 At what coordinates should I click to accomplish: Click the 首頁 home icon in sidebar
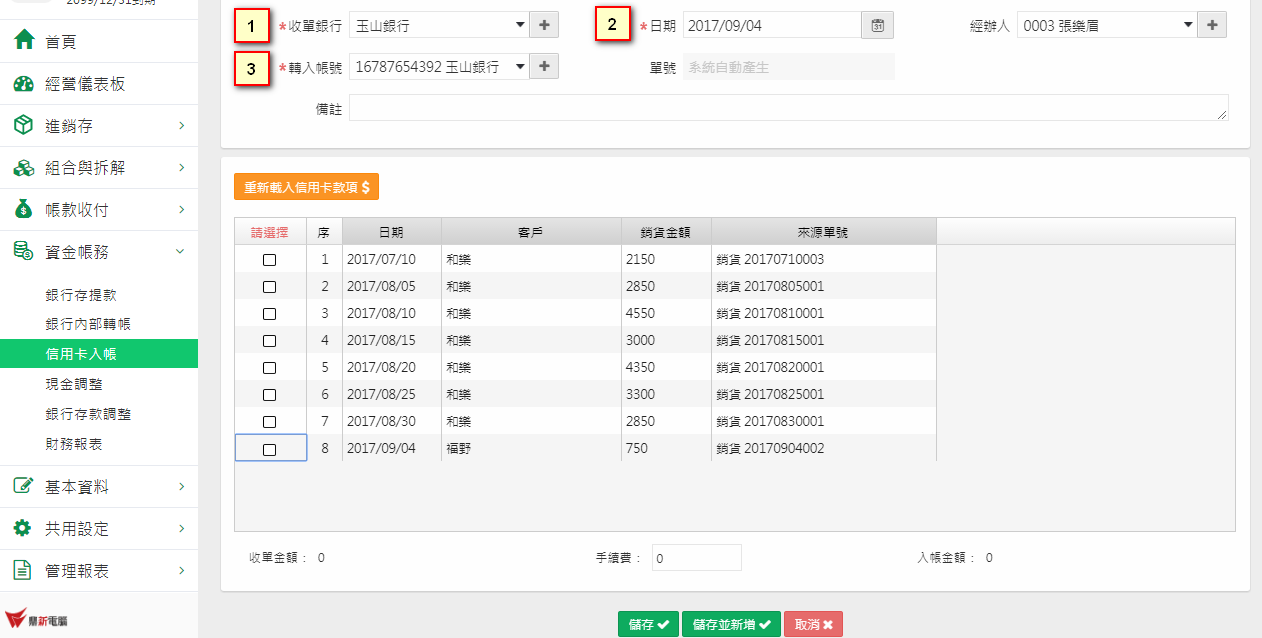pyautogui.click(x=24, y=41)
